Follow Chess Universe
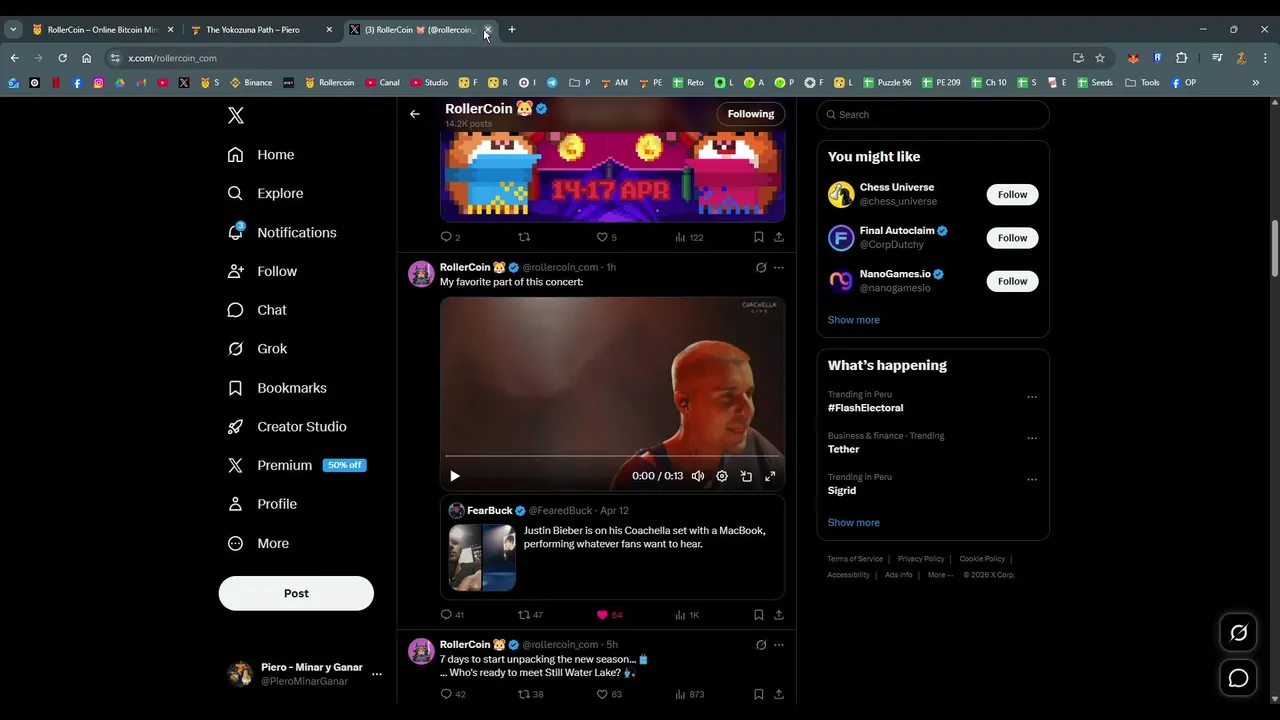Viewport: 1280px width, 720px height. click(x=1012, y=194)
